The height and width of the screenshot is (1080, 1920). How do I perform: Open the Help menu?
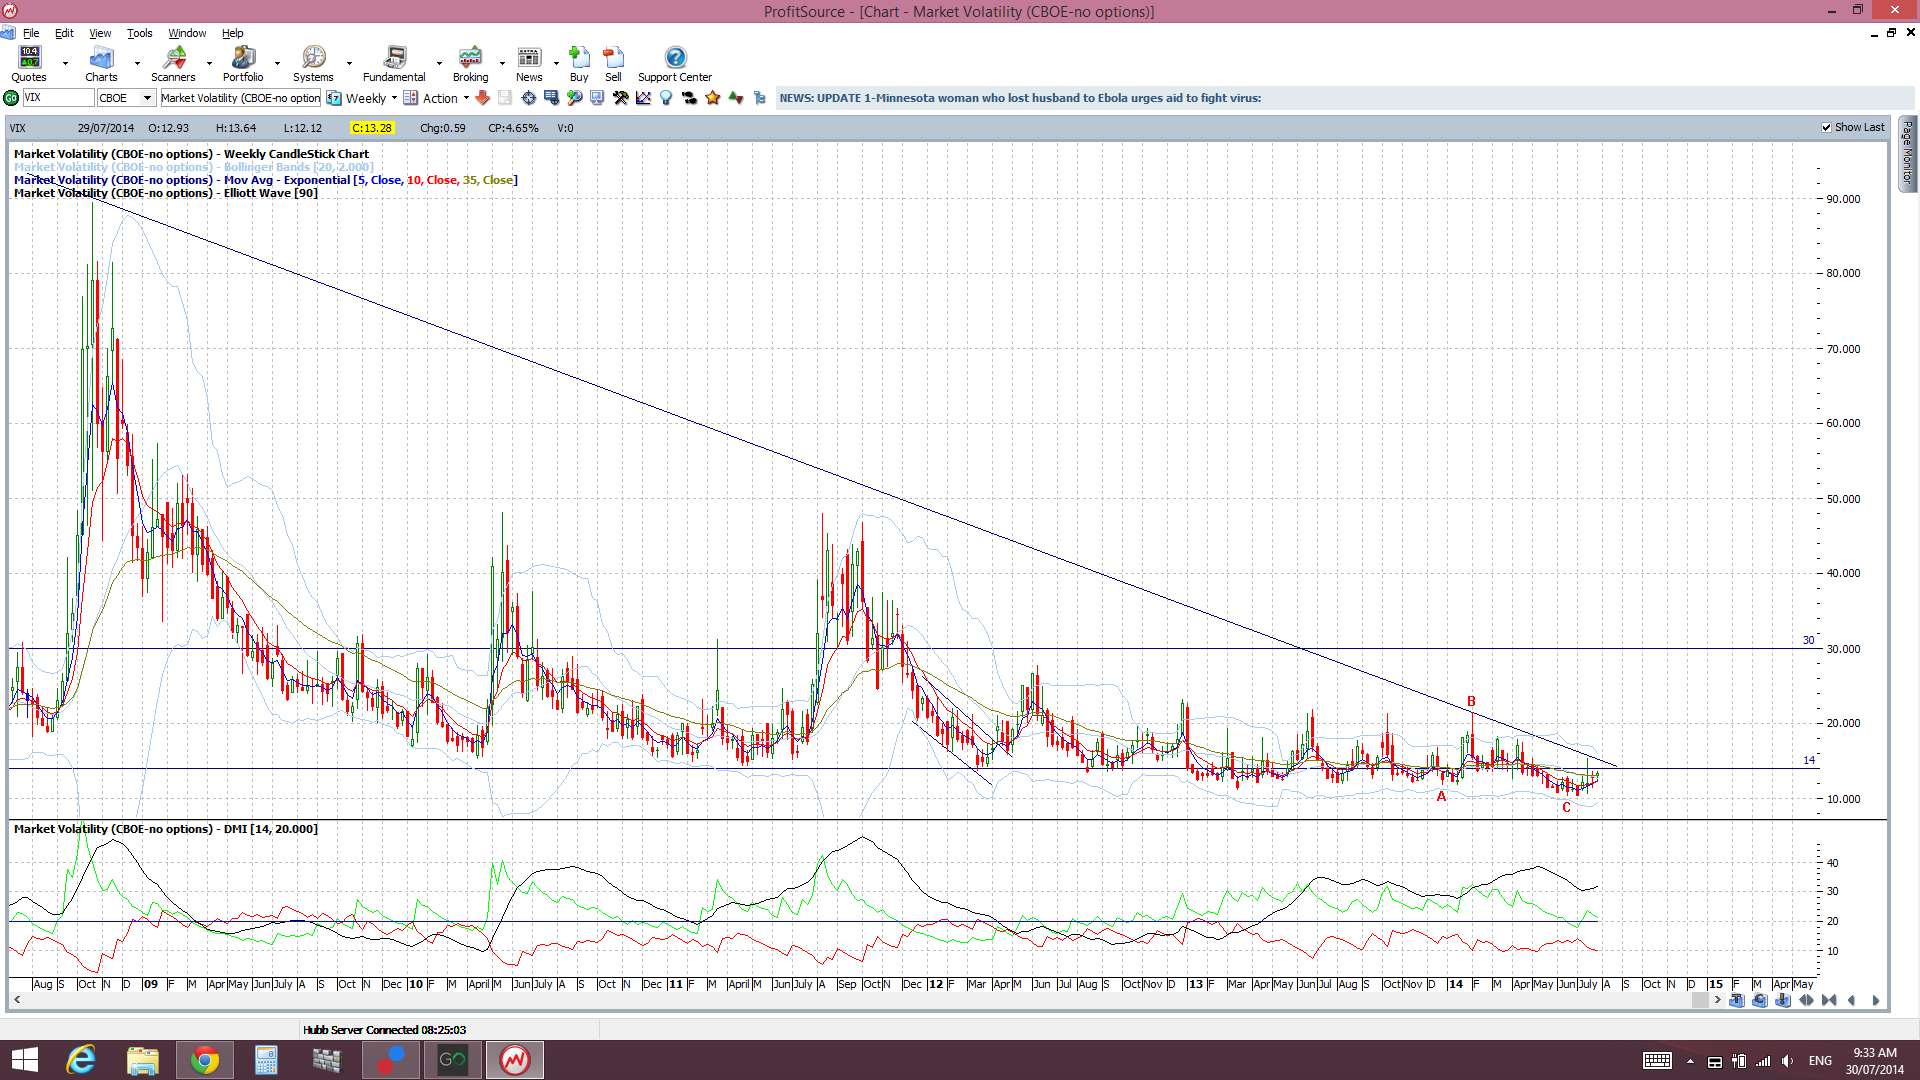(232, 33)
